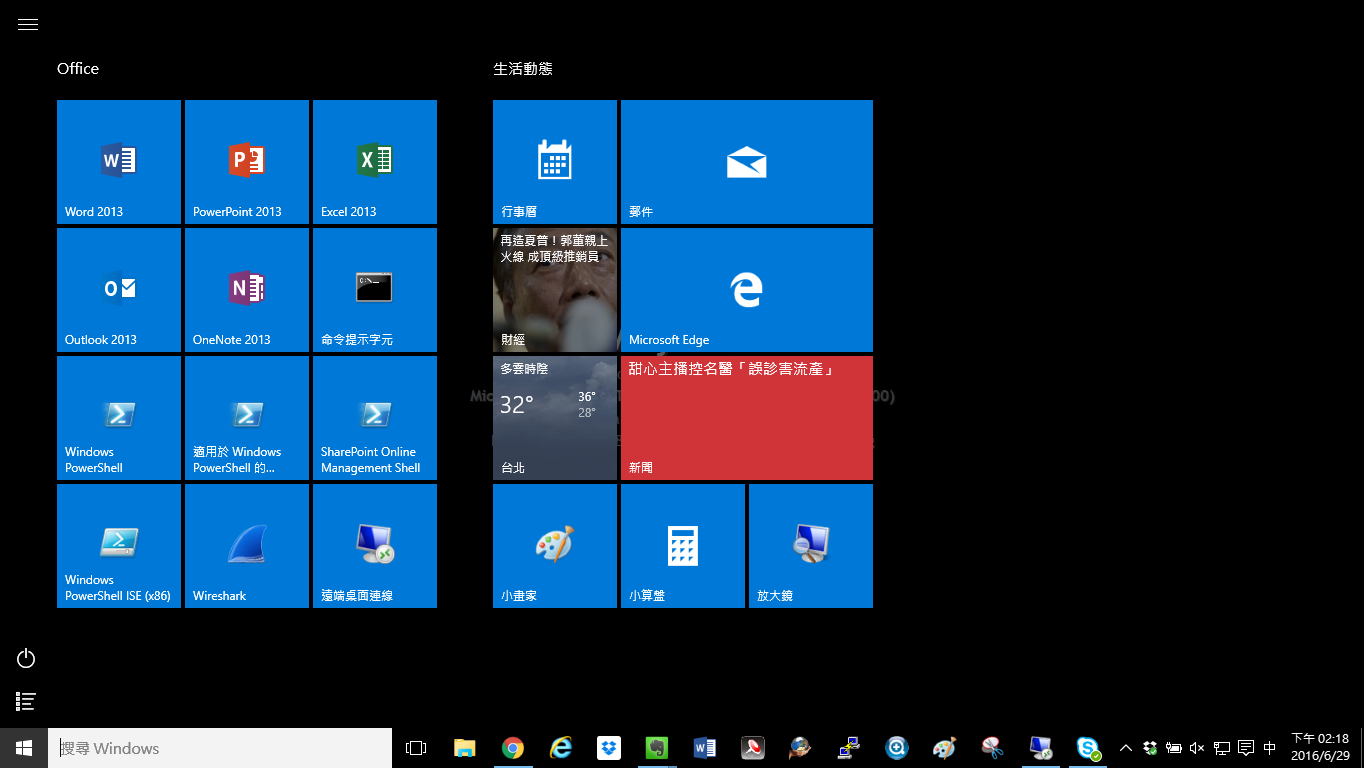The height and width of the screenshot is (768, 1364).
Task: Open the 郵件 (Mail) tile
Action: pyautogui.click(x=747, y=162)
